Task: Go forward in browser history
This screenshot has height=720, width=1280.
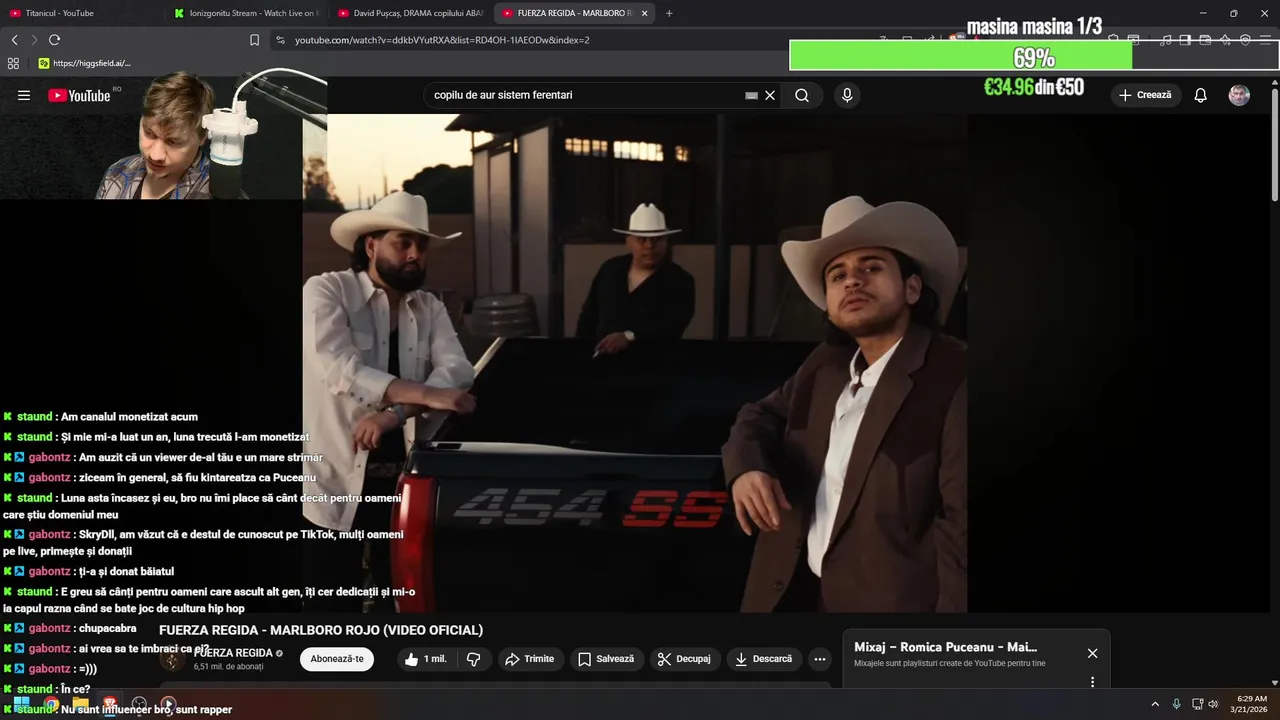Action: (x=34, y=40)
